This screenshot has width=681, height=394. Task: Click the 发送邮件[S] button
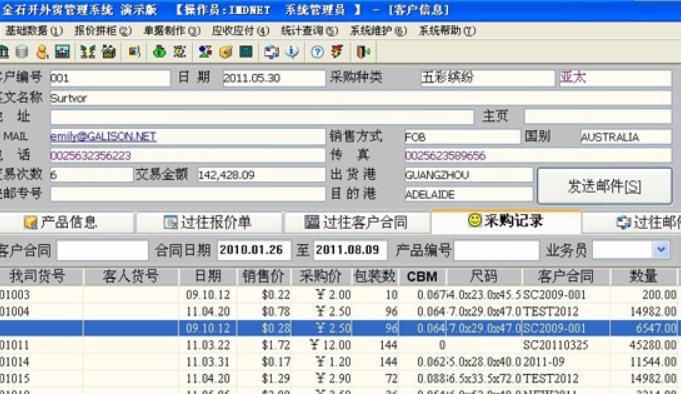(x=605, y=186)
